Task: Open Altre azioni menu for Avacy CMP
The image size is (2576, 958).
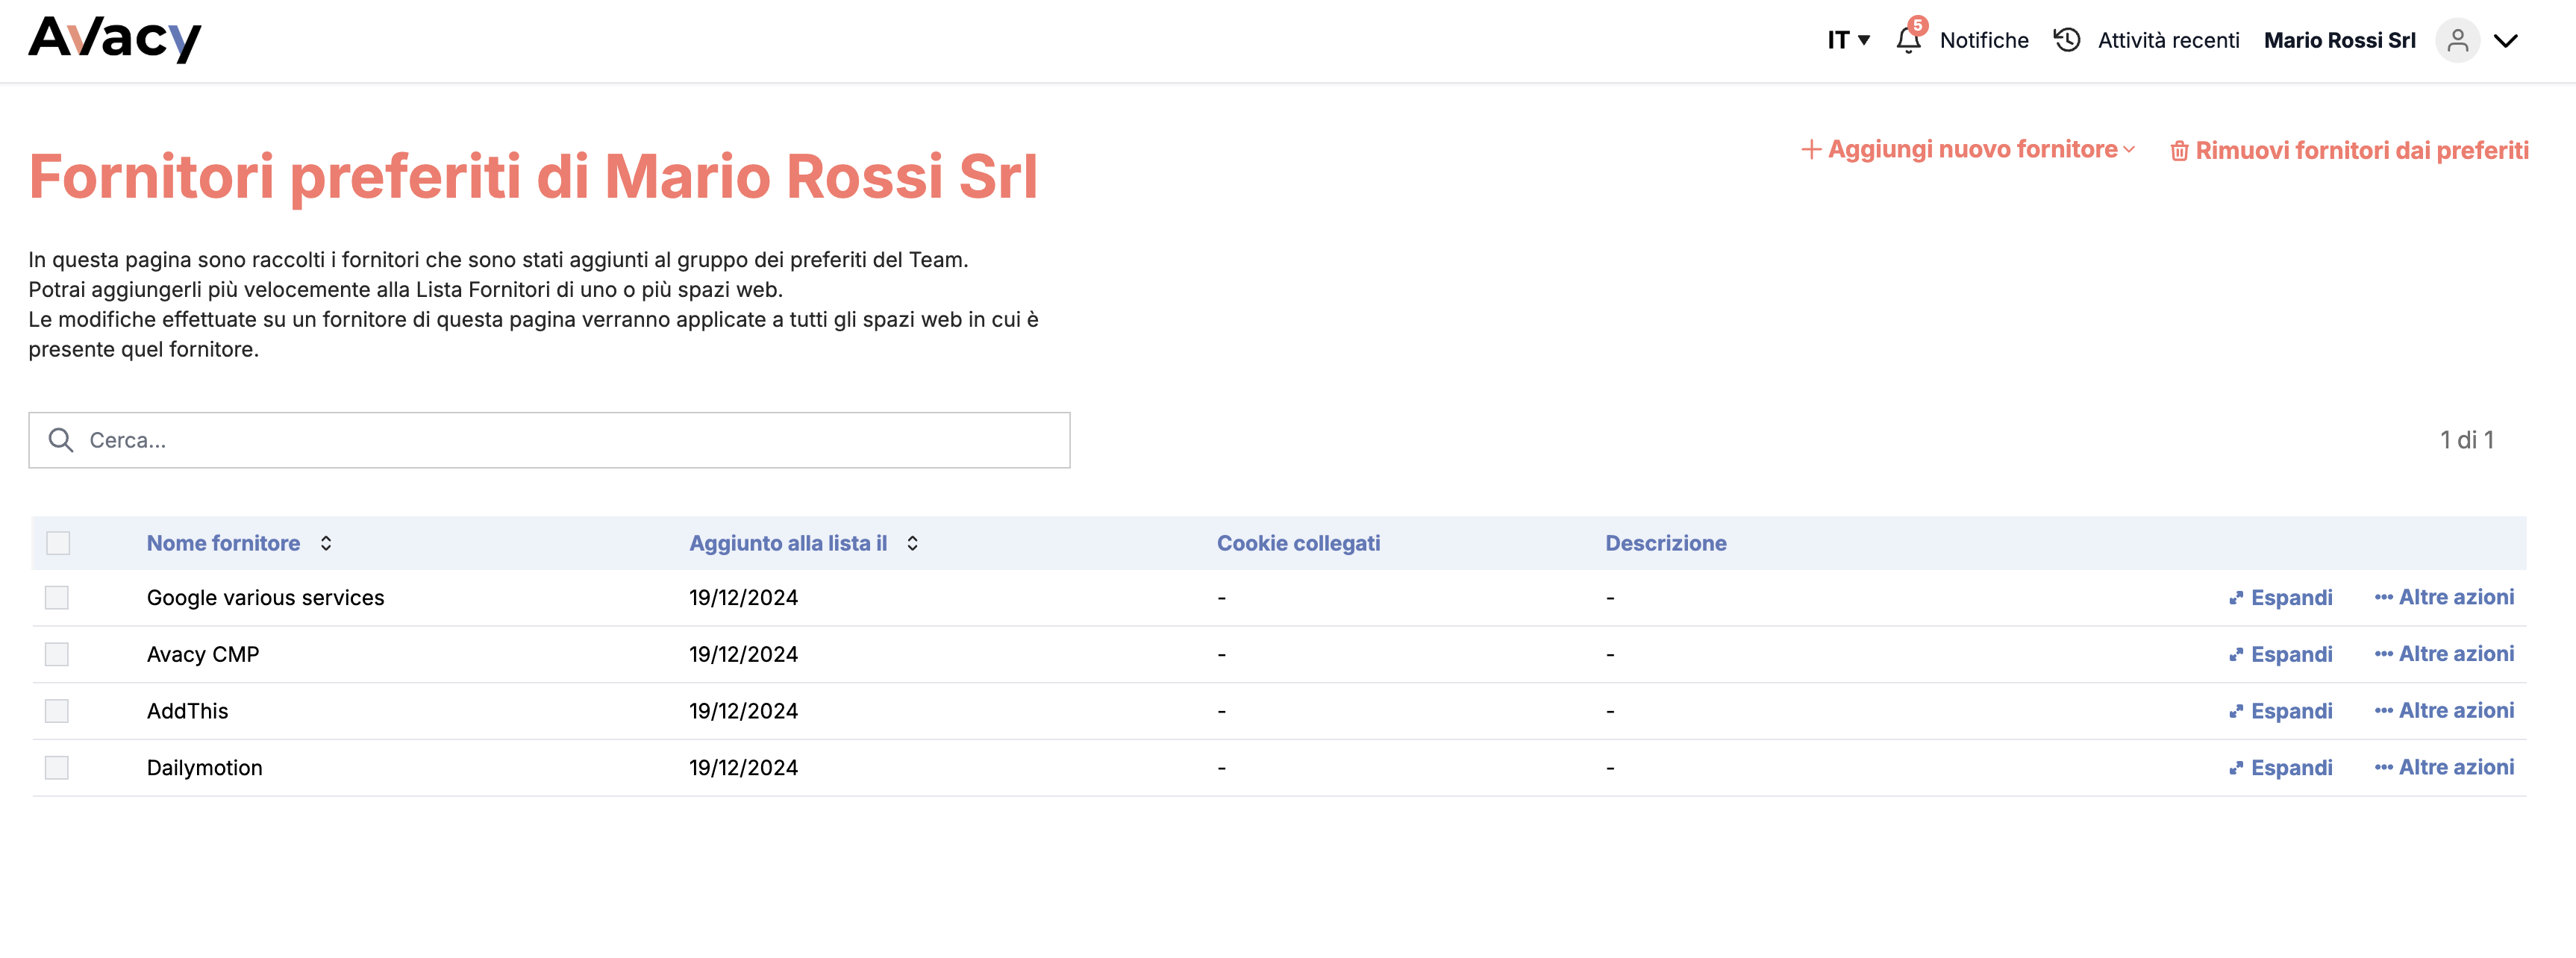Action: [x=2444, y=654]
